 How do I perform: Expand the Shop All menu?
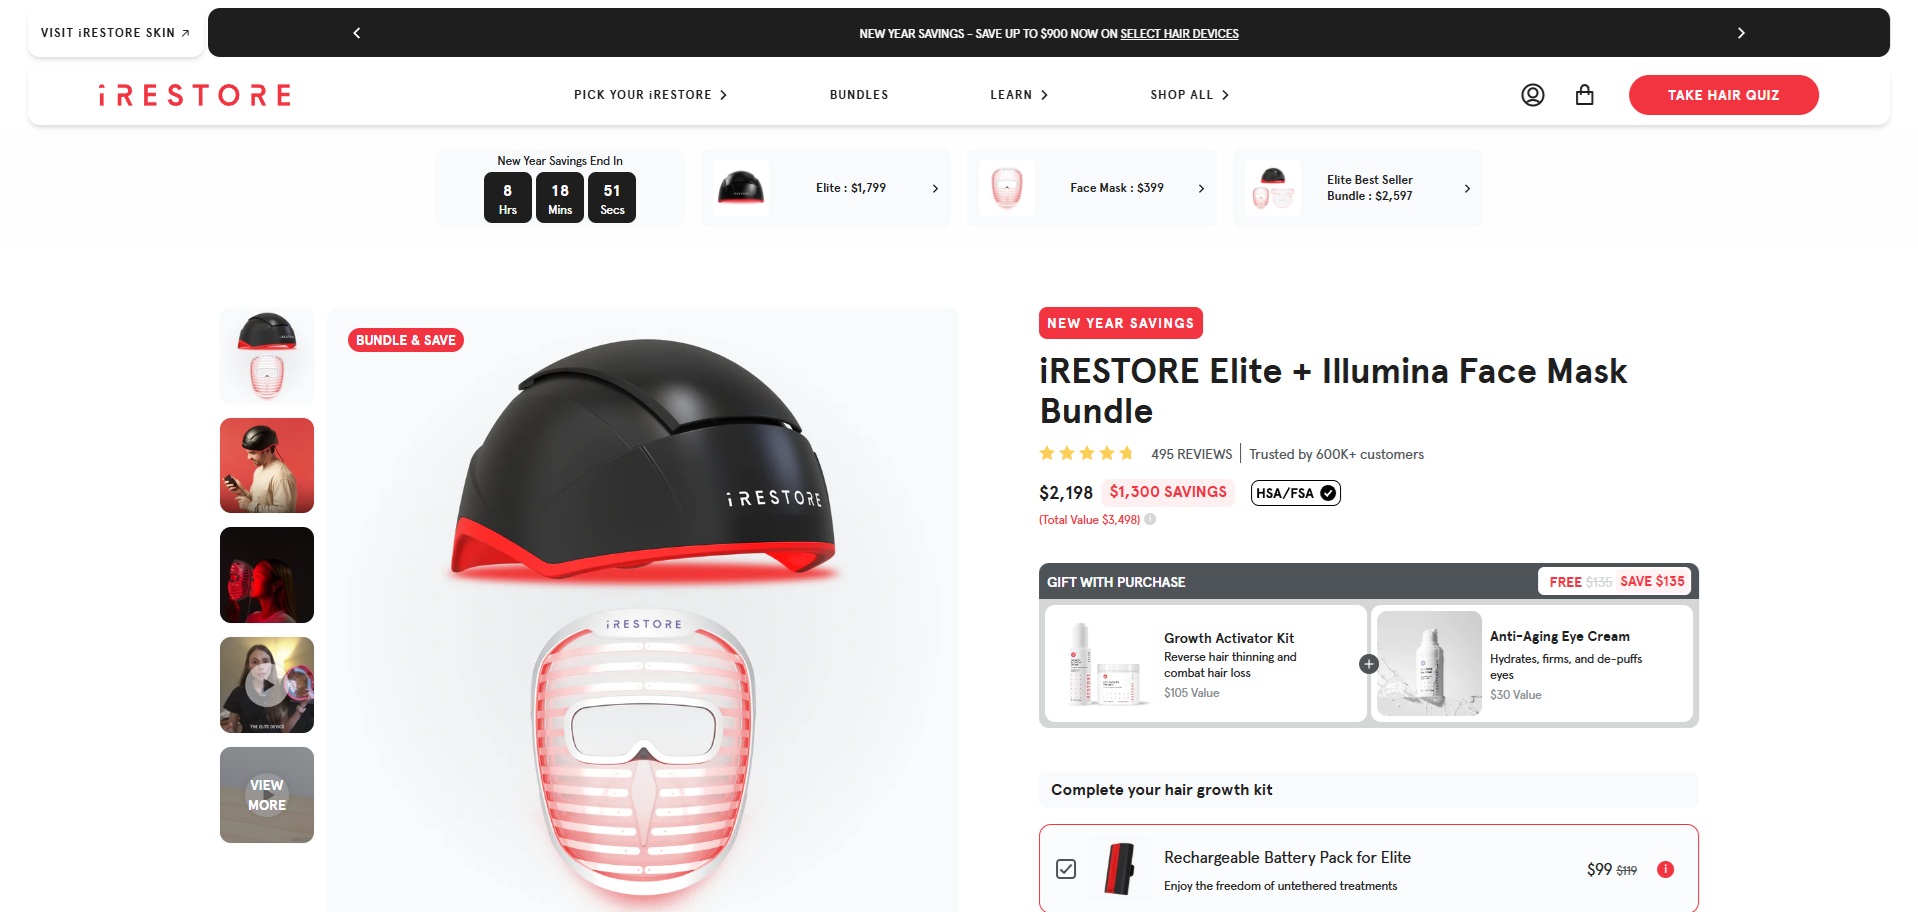(1189, 95)
